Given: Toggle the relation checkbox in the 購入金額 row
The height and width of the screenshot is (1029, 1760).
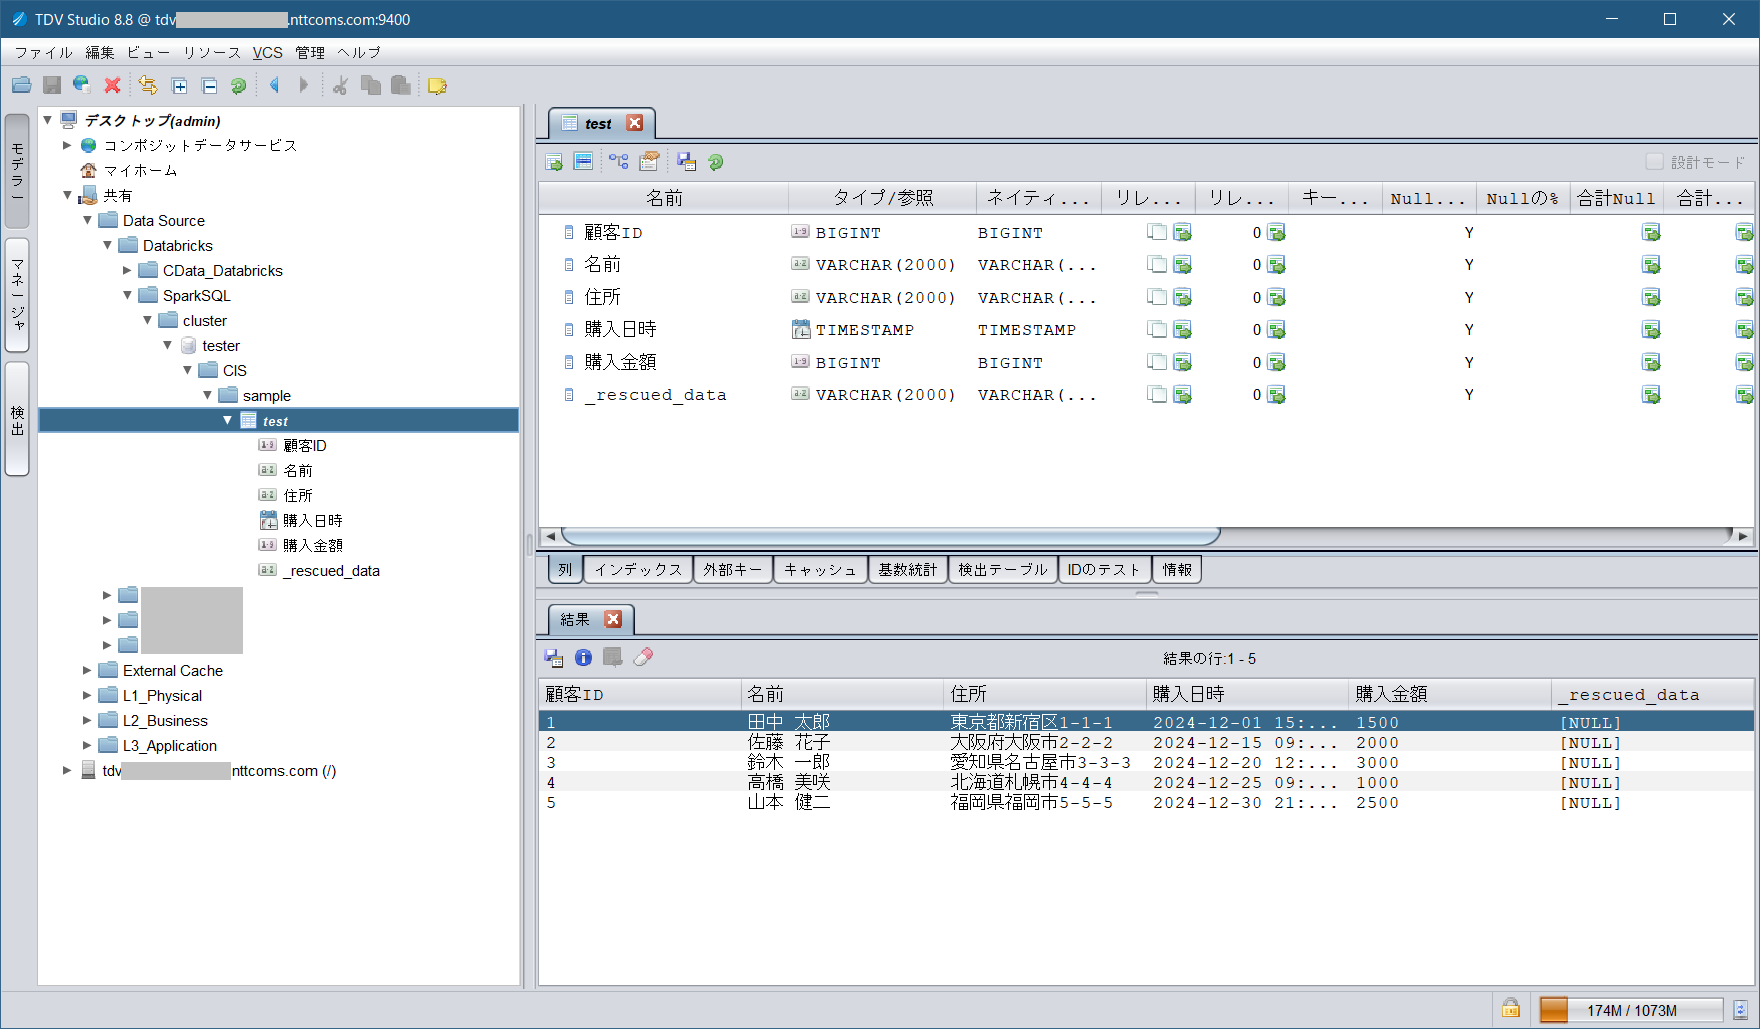Looking at the screenshot, I should coord(1157,362).
